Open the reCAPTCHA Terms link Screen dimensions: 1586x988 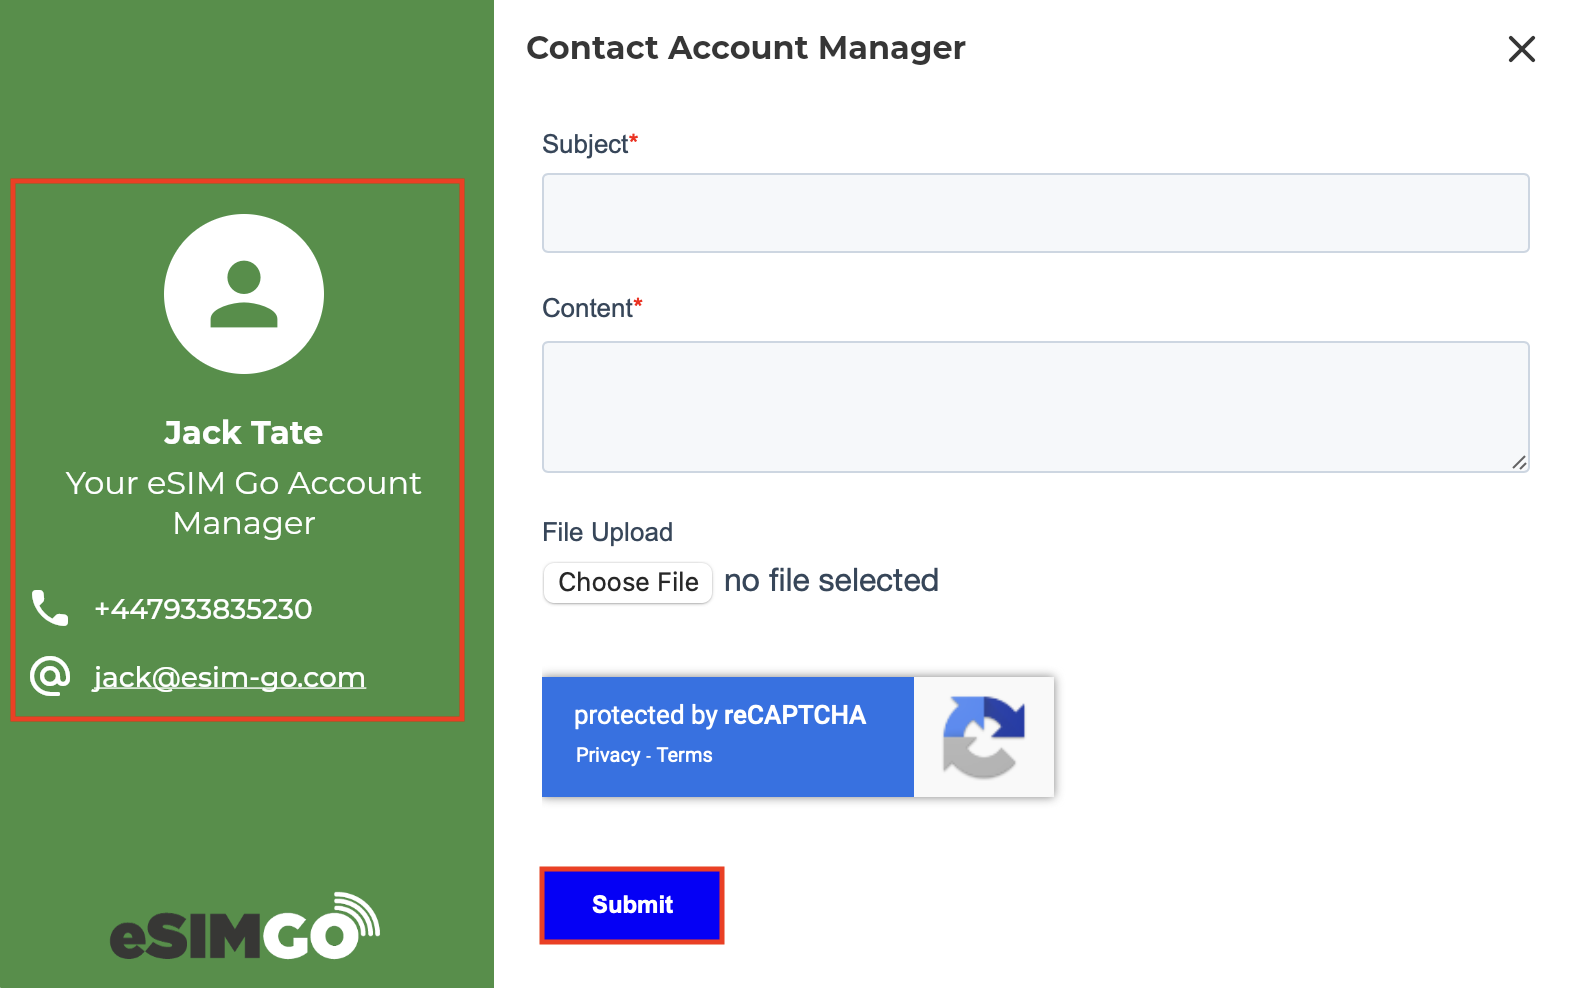[685, 755]
